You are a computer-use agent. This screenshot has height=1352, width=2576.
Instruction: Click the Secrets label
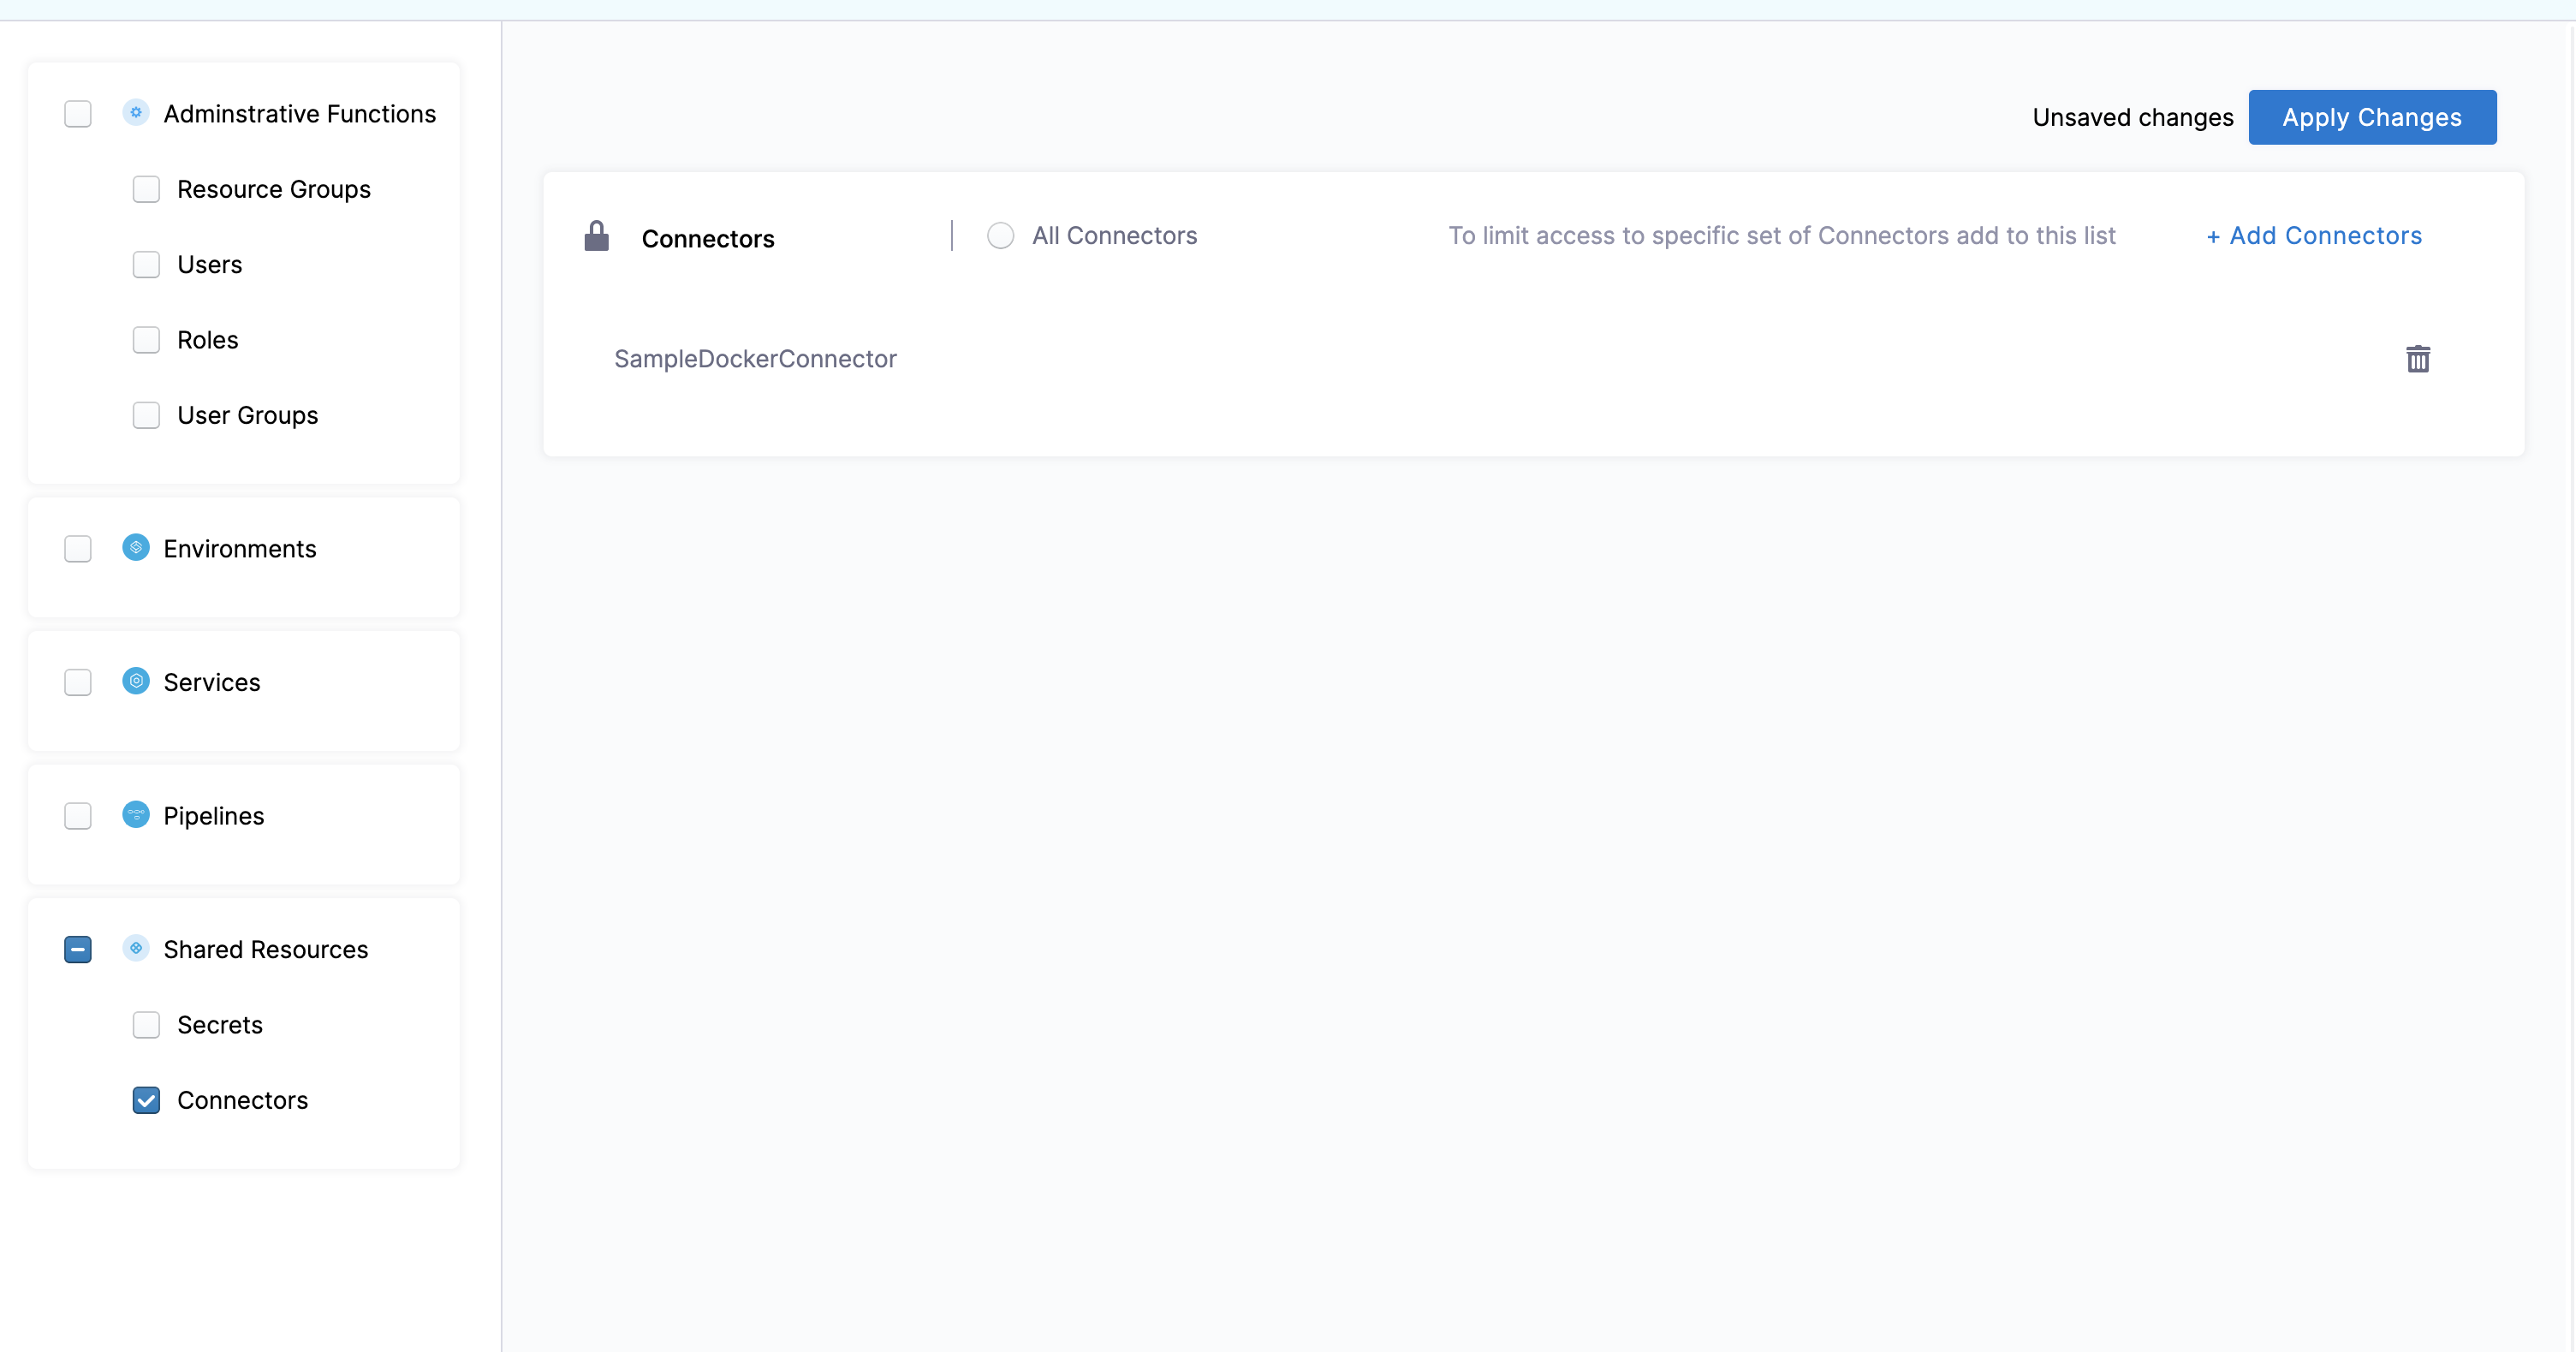(x=220, y=1025)
